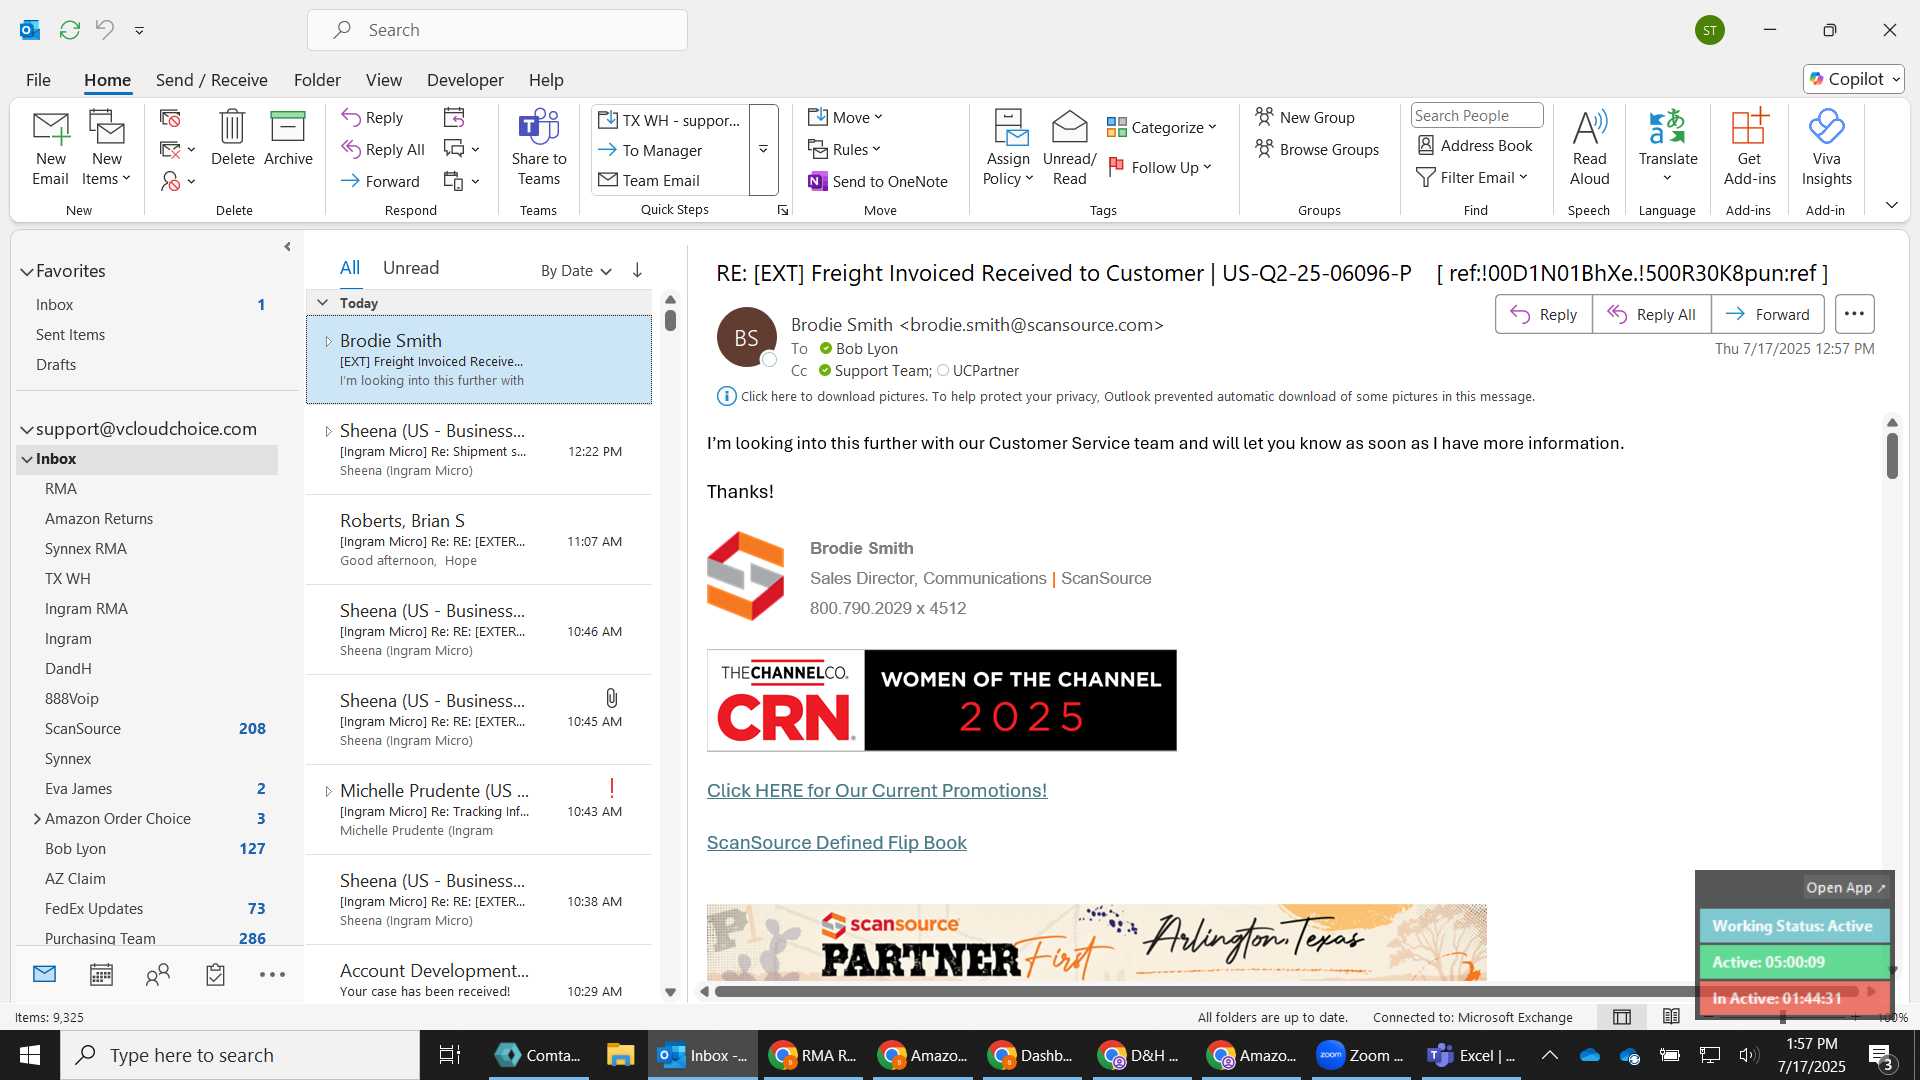The image size is (1920, 1080).
Task: Collapse the folder pane
Action: tap(287, 246)
